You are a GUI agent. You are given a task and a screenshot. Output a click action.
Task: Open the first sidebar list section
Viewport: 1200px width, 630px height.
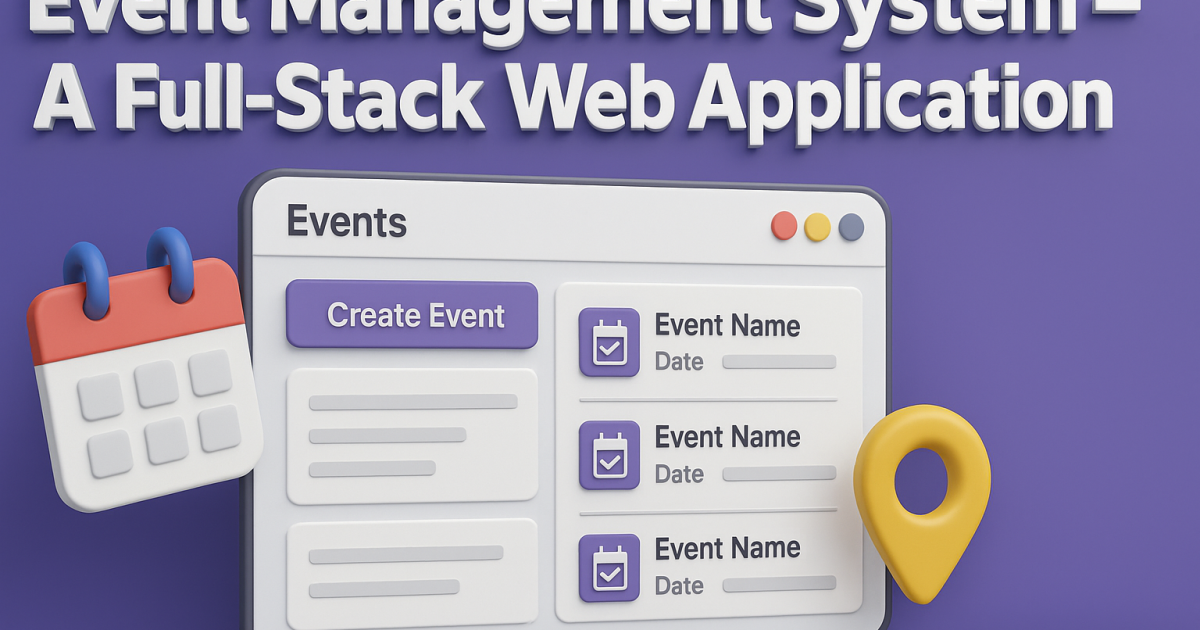coord(411,435)
